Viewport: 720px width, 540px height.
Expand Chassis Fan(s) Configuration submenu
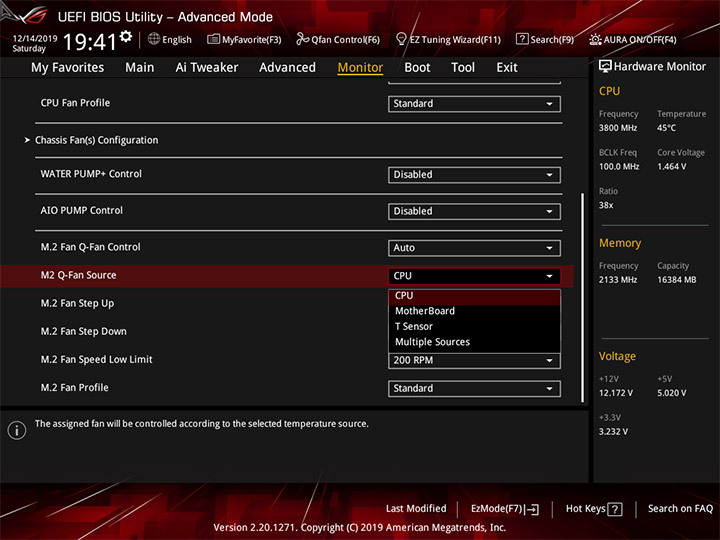[x=96, y=140]
